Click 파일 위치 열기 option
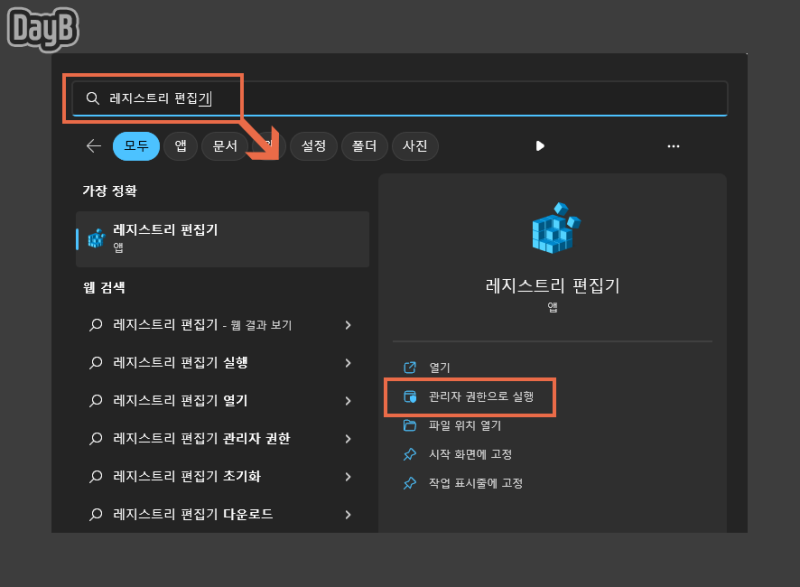800x587 pixels. click(465, 425)
